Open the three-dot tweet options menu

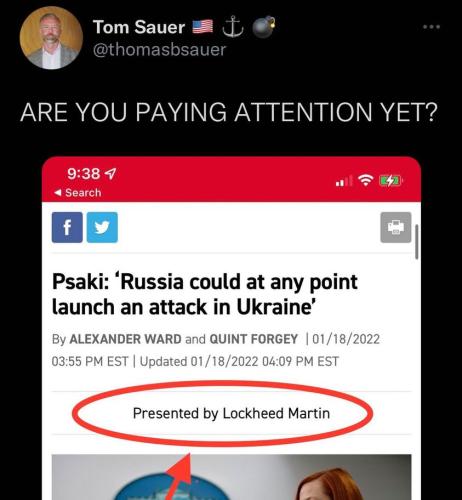(x=431, y=27)
